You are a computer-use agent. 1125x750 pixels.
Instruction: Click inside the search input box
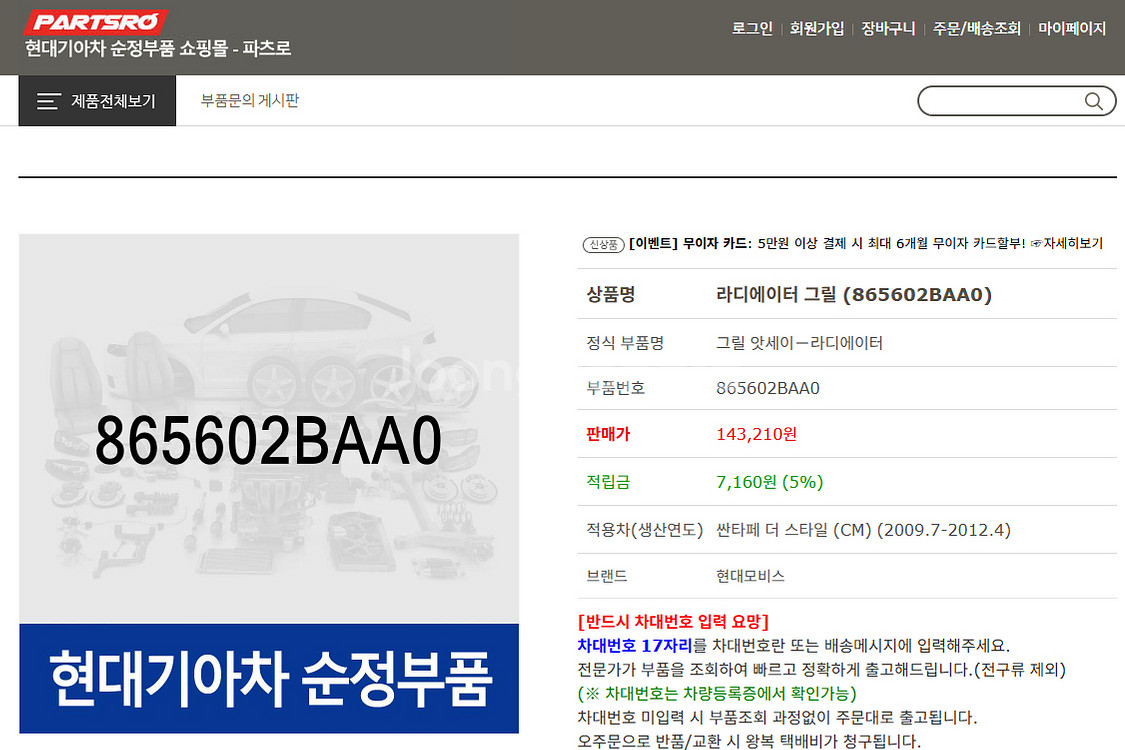click(x=1000, y=100)
